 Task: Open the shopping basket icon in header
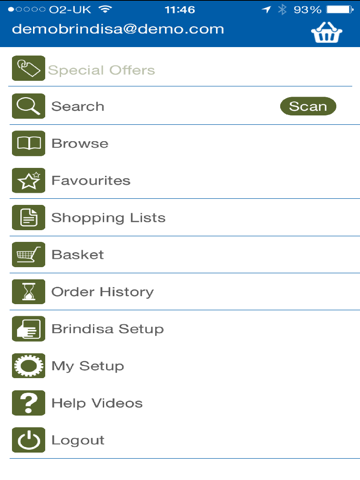pyautogui.click(x=326, y=32)
